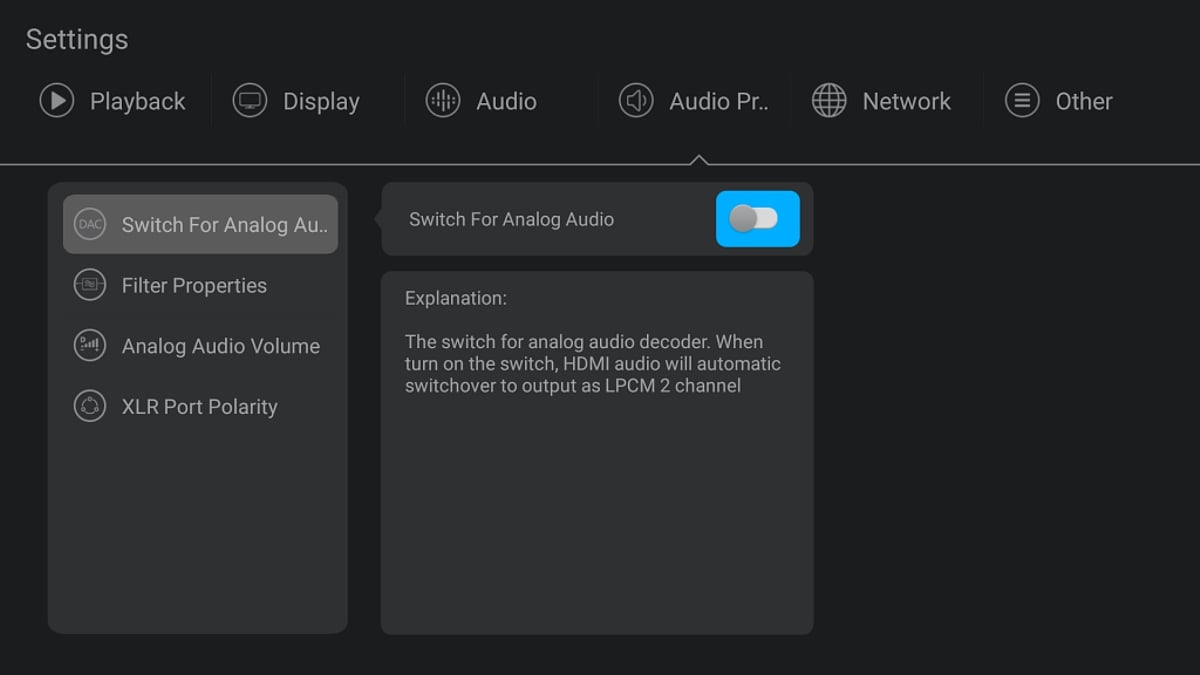Go to the Network tab label
Screen dimensions: 1200x675
click(906, 101)
